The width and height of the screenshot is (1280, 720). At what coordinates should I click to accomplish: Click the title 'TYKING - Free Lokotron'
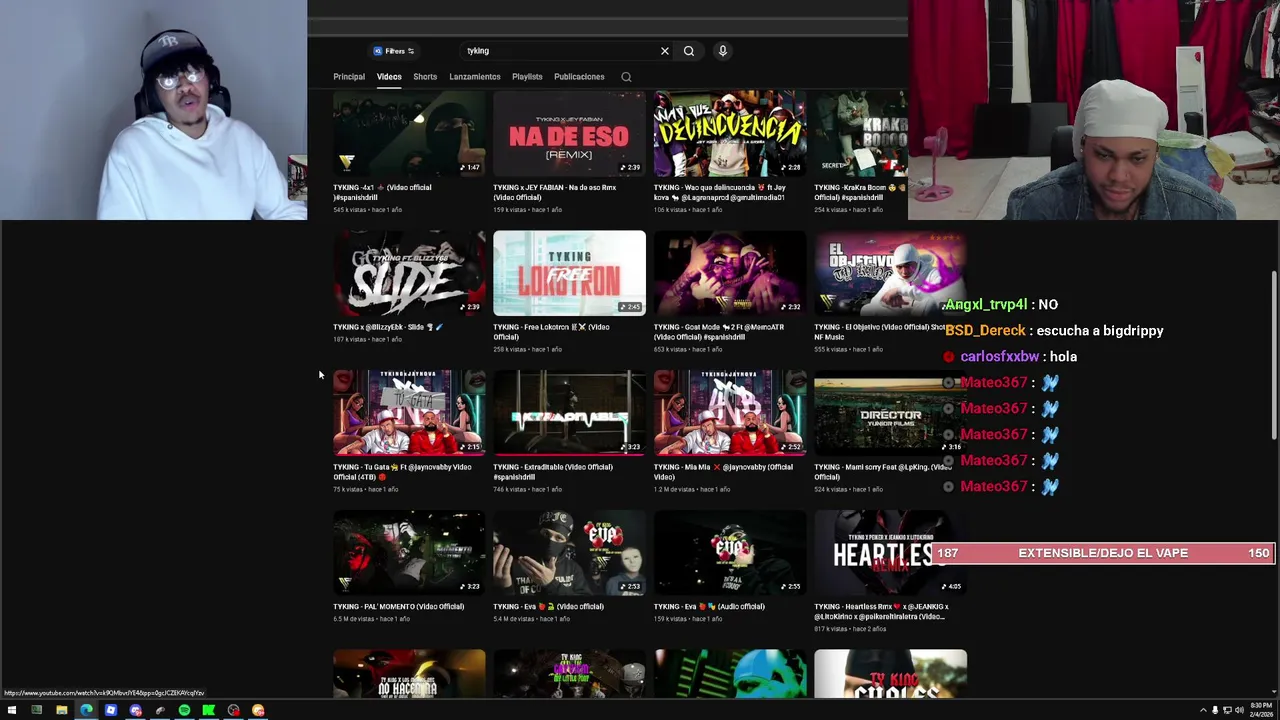click(x=551, y=332)
